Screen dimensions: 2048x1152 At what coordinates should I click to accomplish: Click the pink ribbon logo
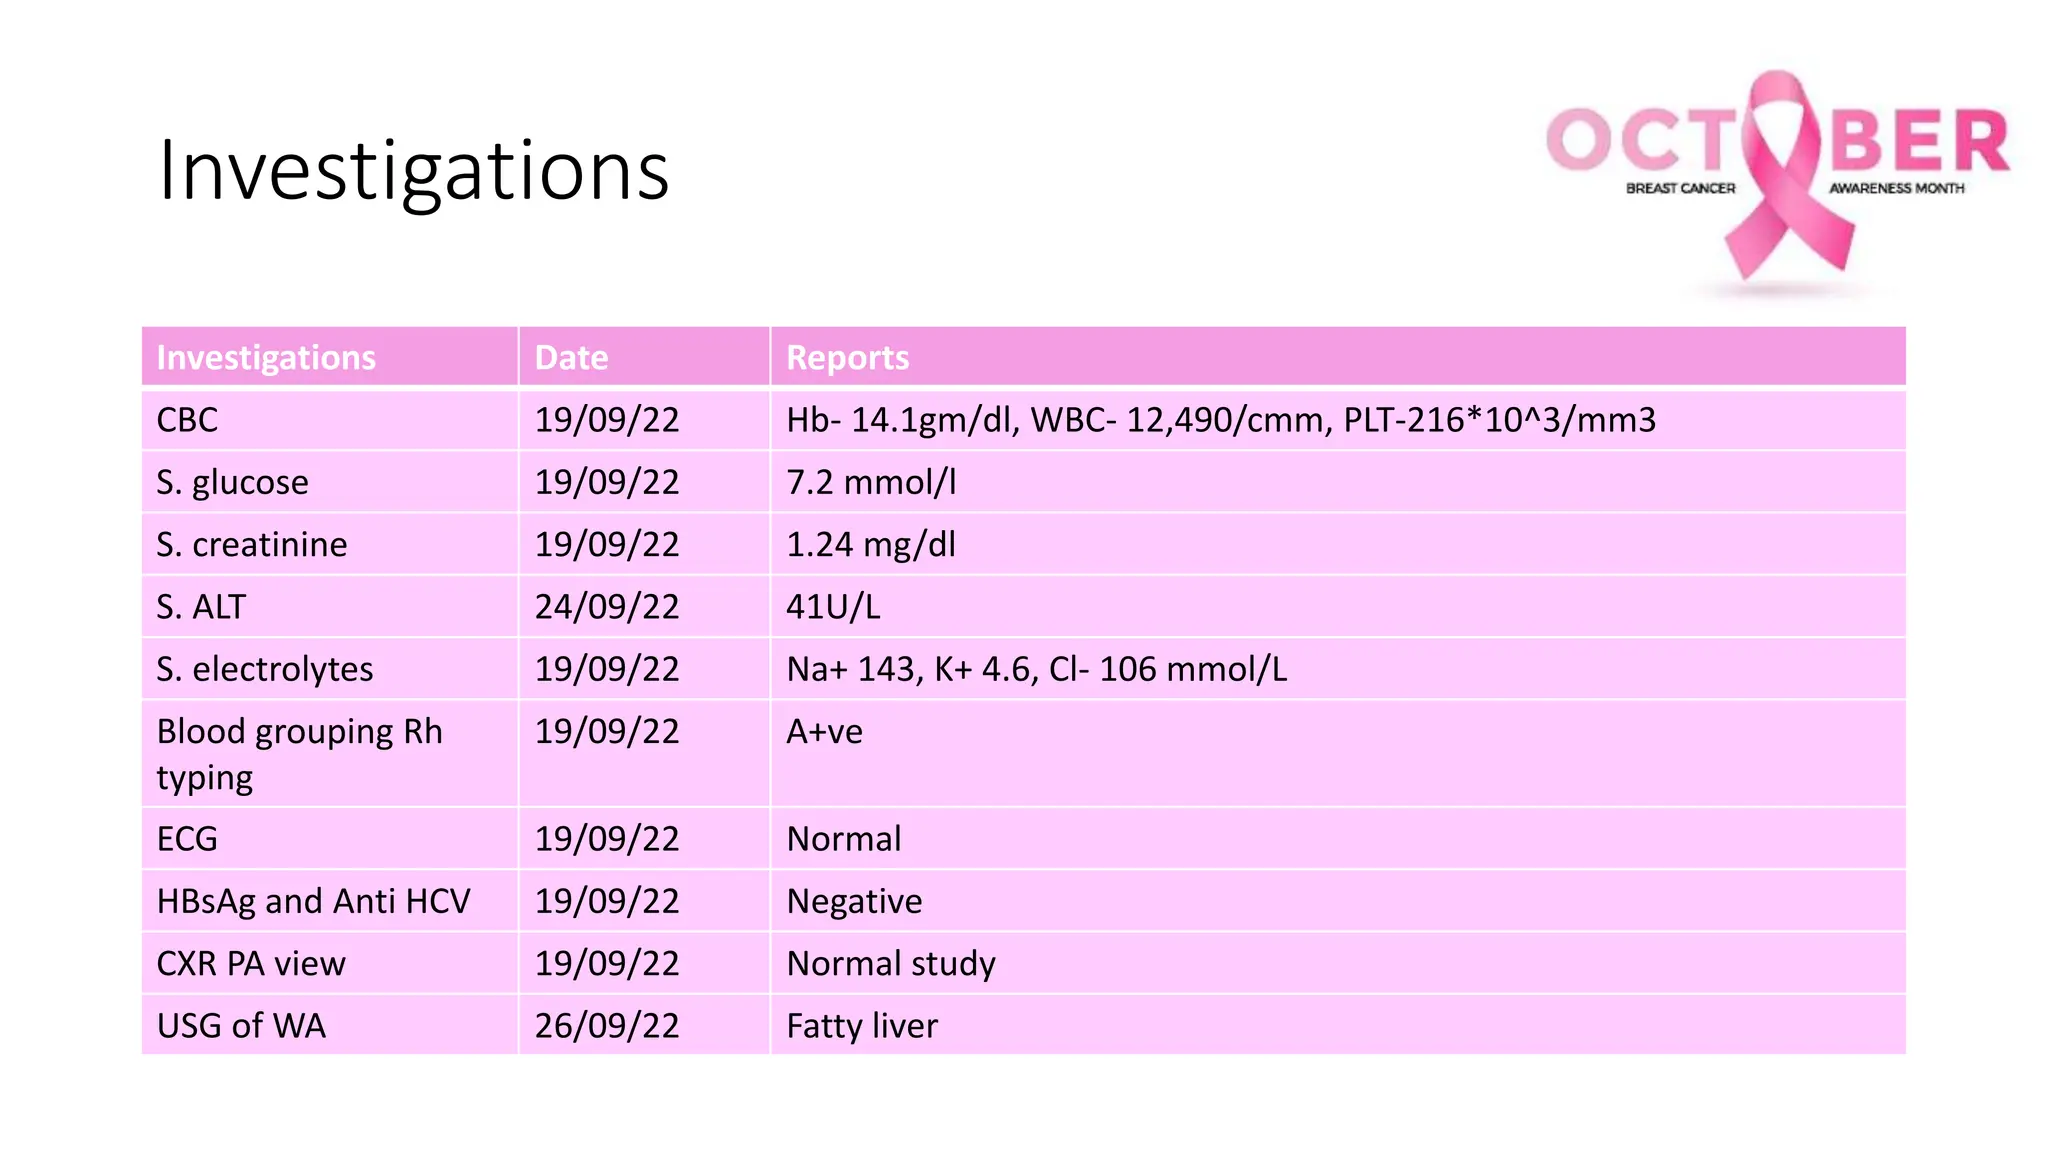pyautogui.click(x=1779, y=180)
